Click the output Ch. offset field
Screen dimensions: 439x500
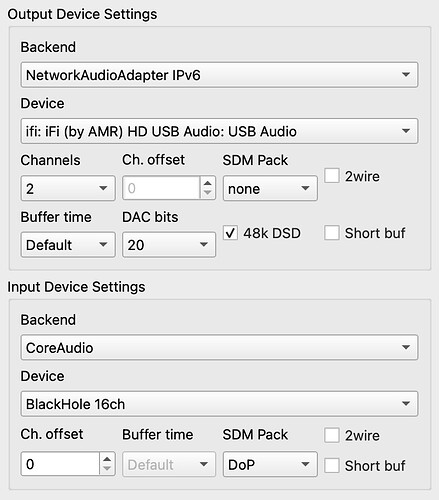(161, 188)
